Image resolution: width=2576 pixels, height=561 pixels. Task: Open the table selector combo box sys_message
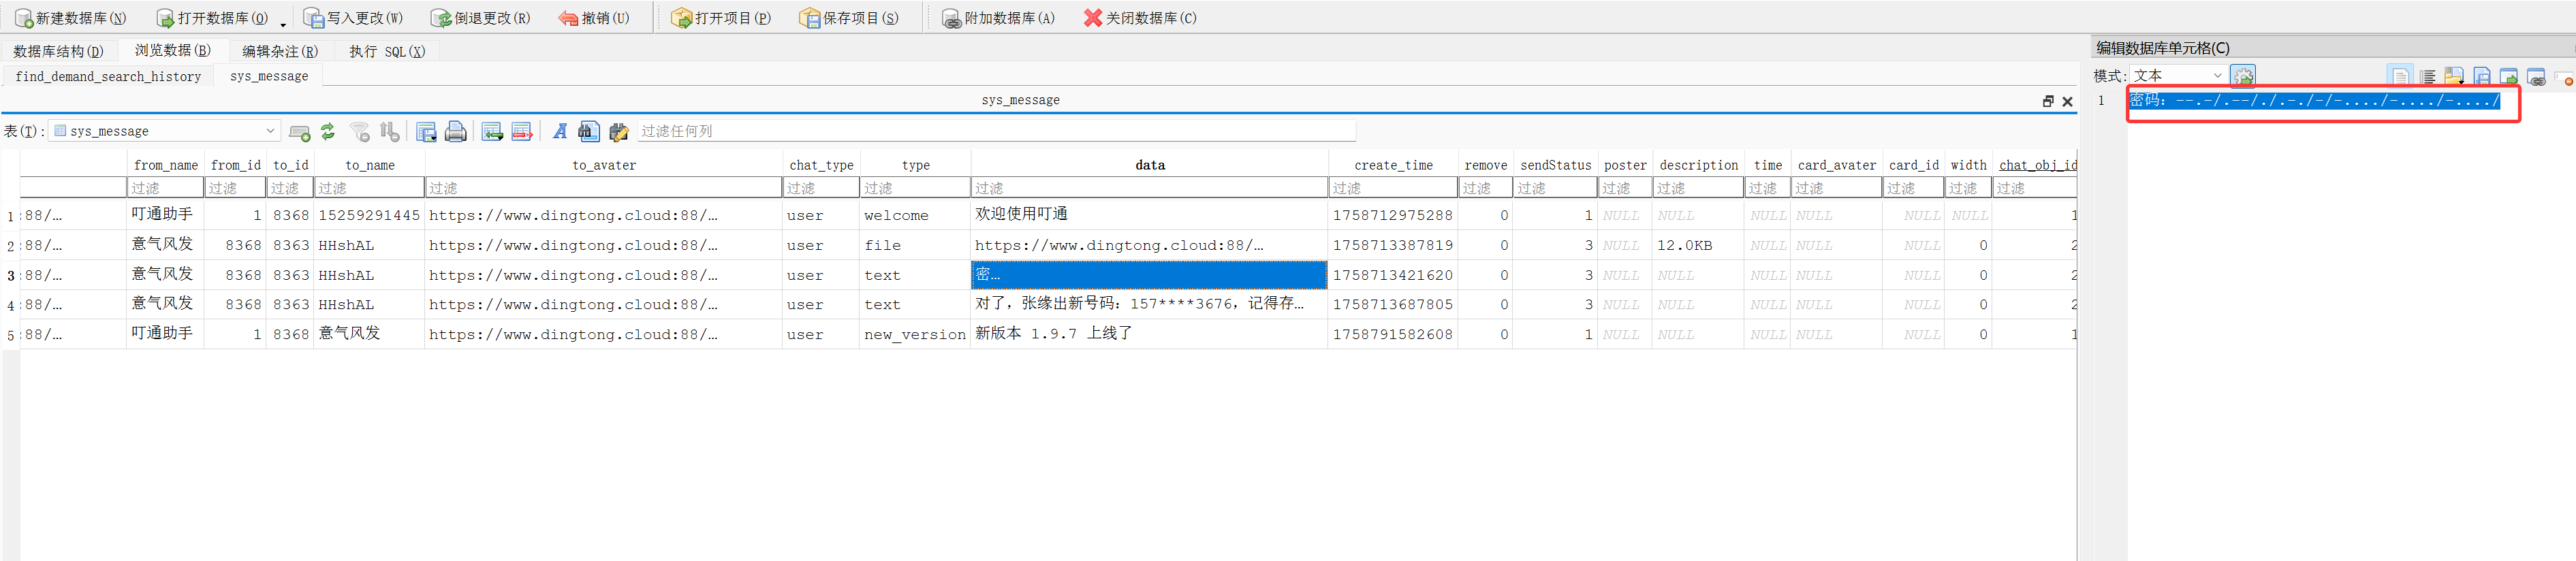click(164, 131)
